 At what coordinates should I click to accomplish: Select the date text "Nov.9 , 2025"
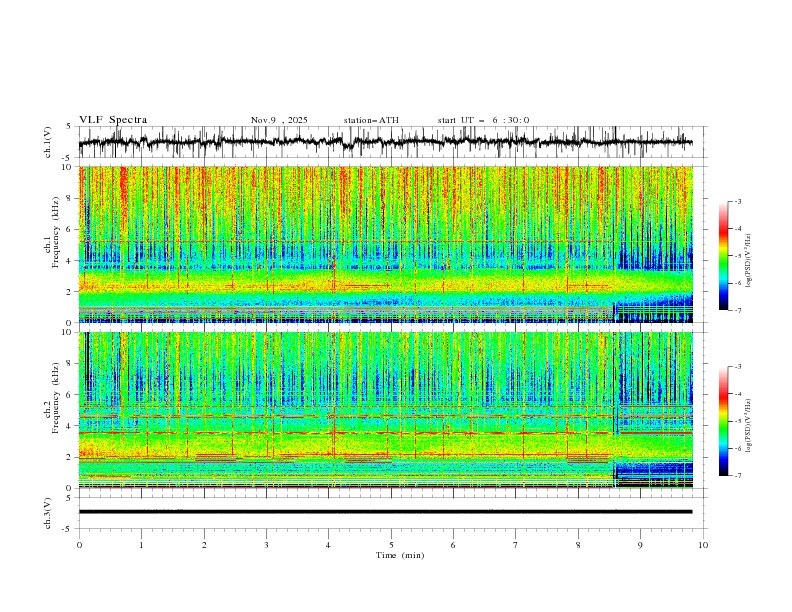point(279,120)
